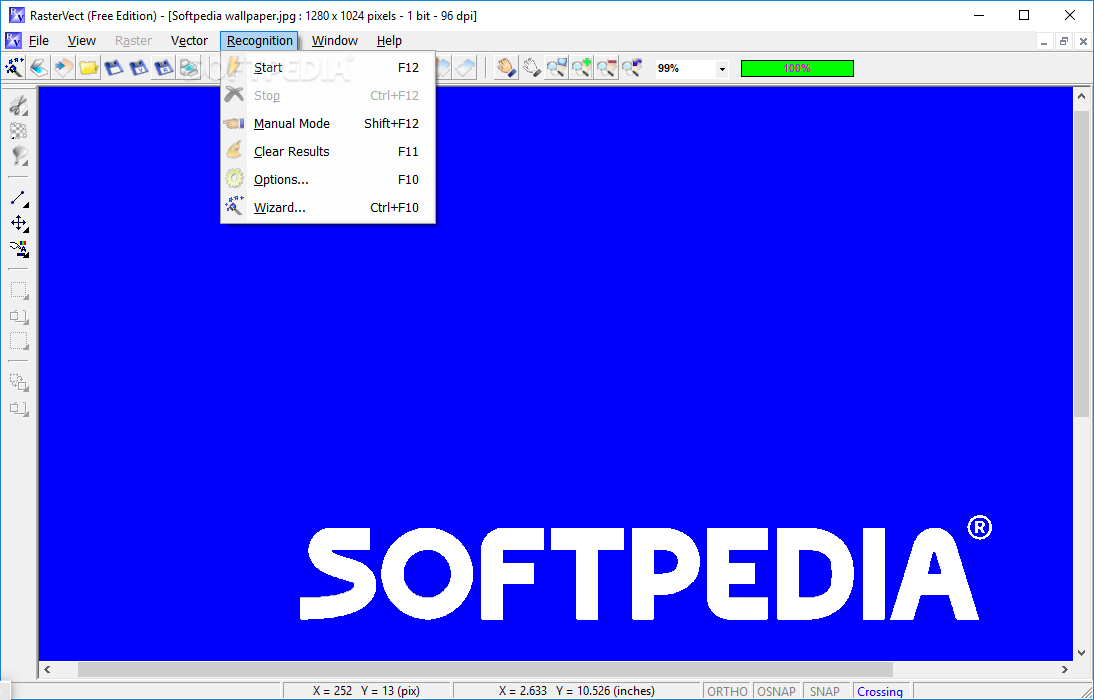Select the grab hand pointer tool
Screen dimensions: 1094x700
click(531, 68)
